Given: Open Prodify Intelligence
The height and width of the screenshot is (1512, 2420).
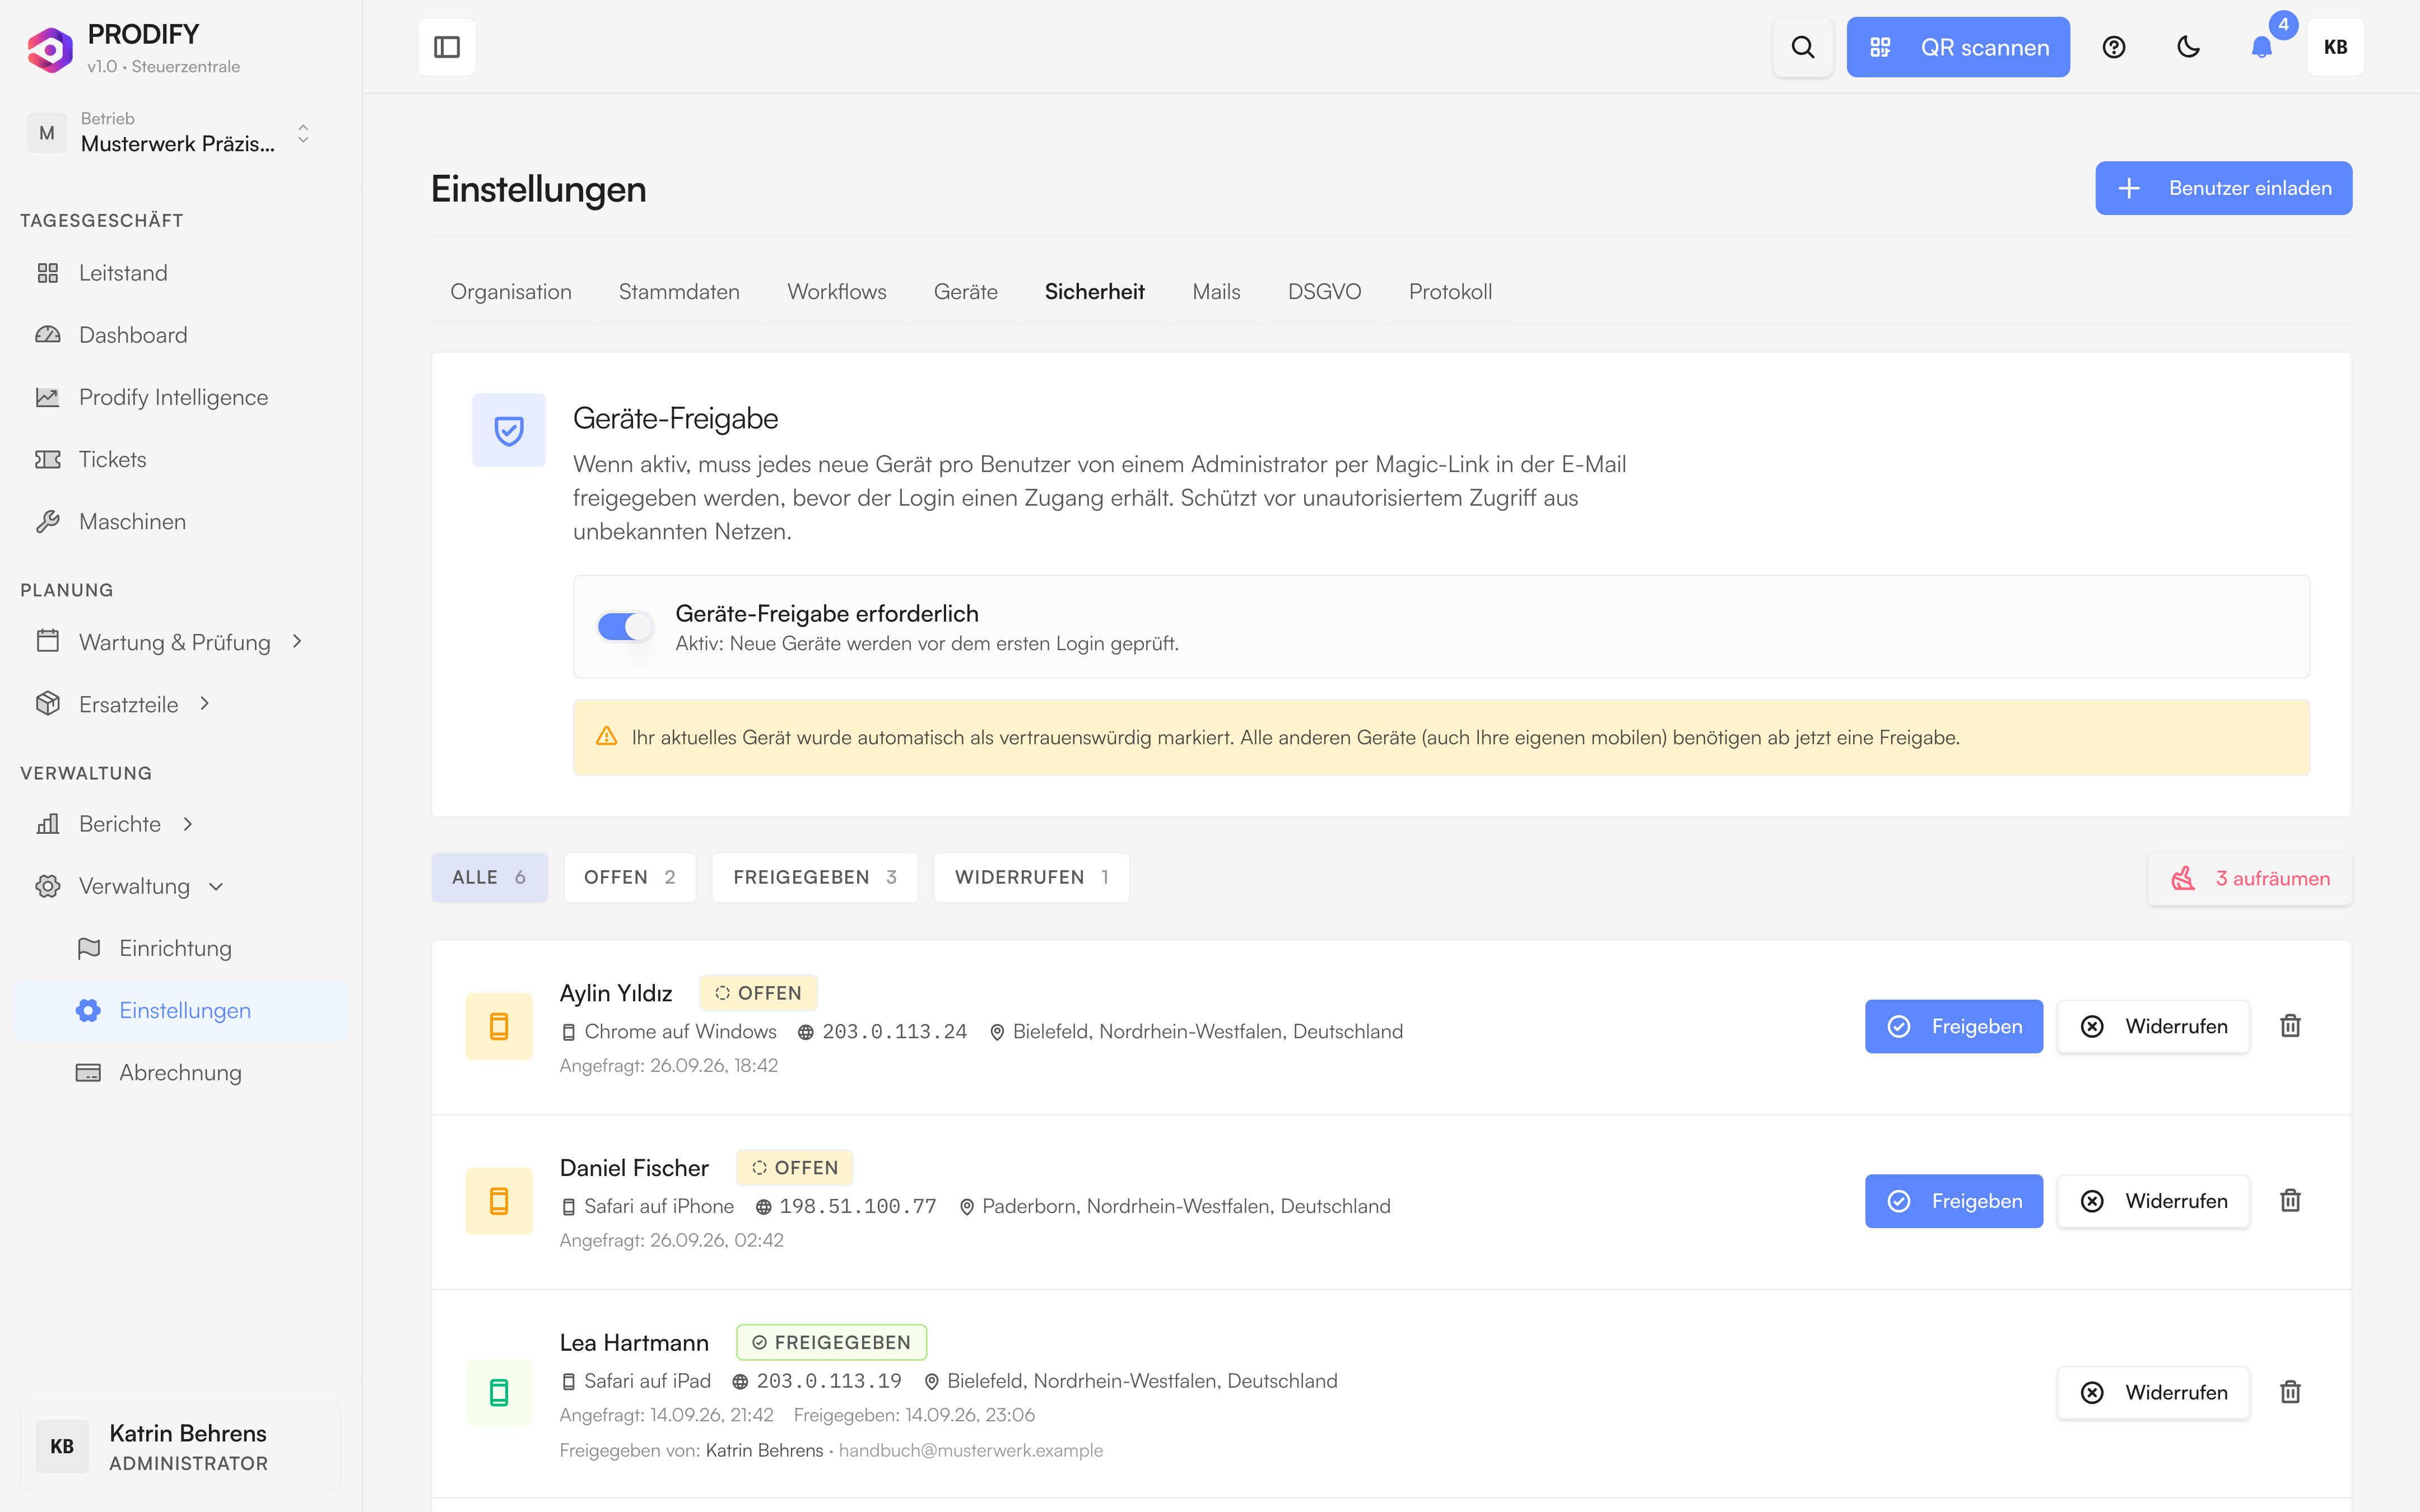Looking at the screenshot, I should click(180, 397).
